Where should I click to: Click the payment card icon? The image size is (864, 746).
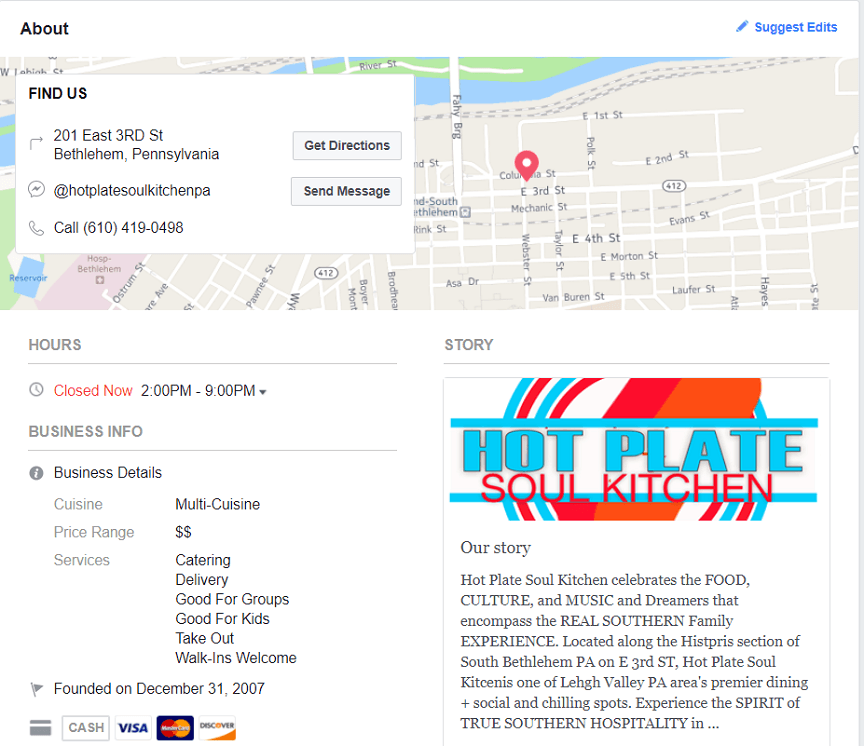(x=40, y=728)
